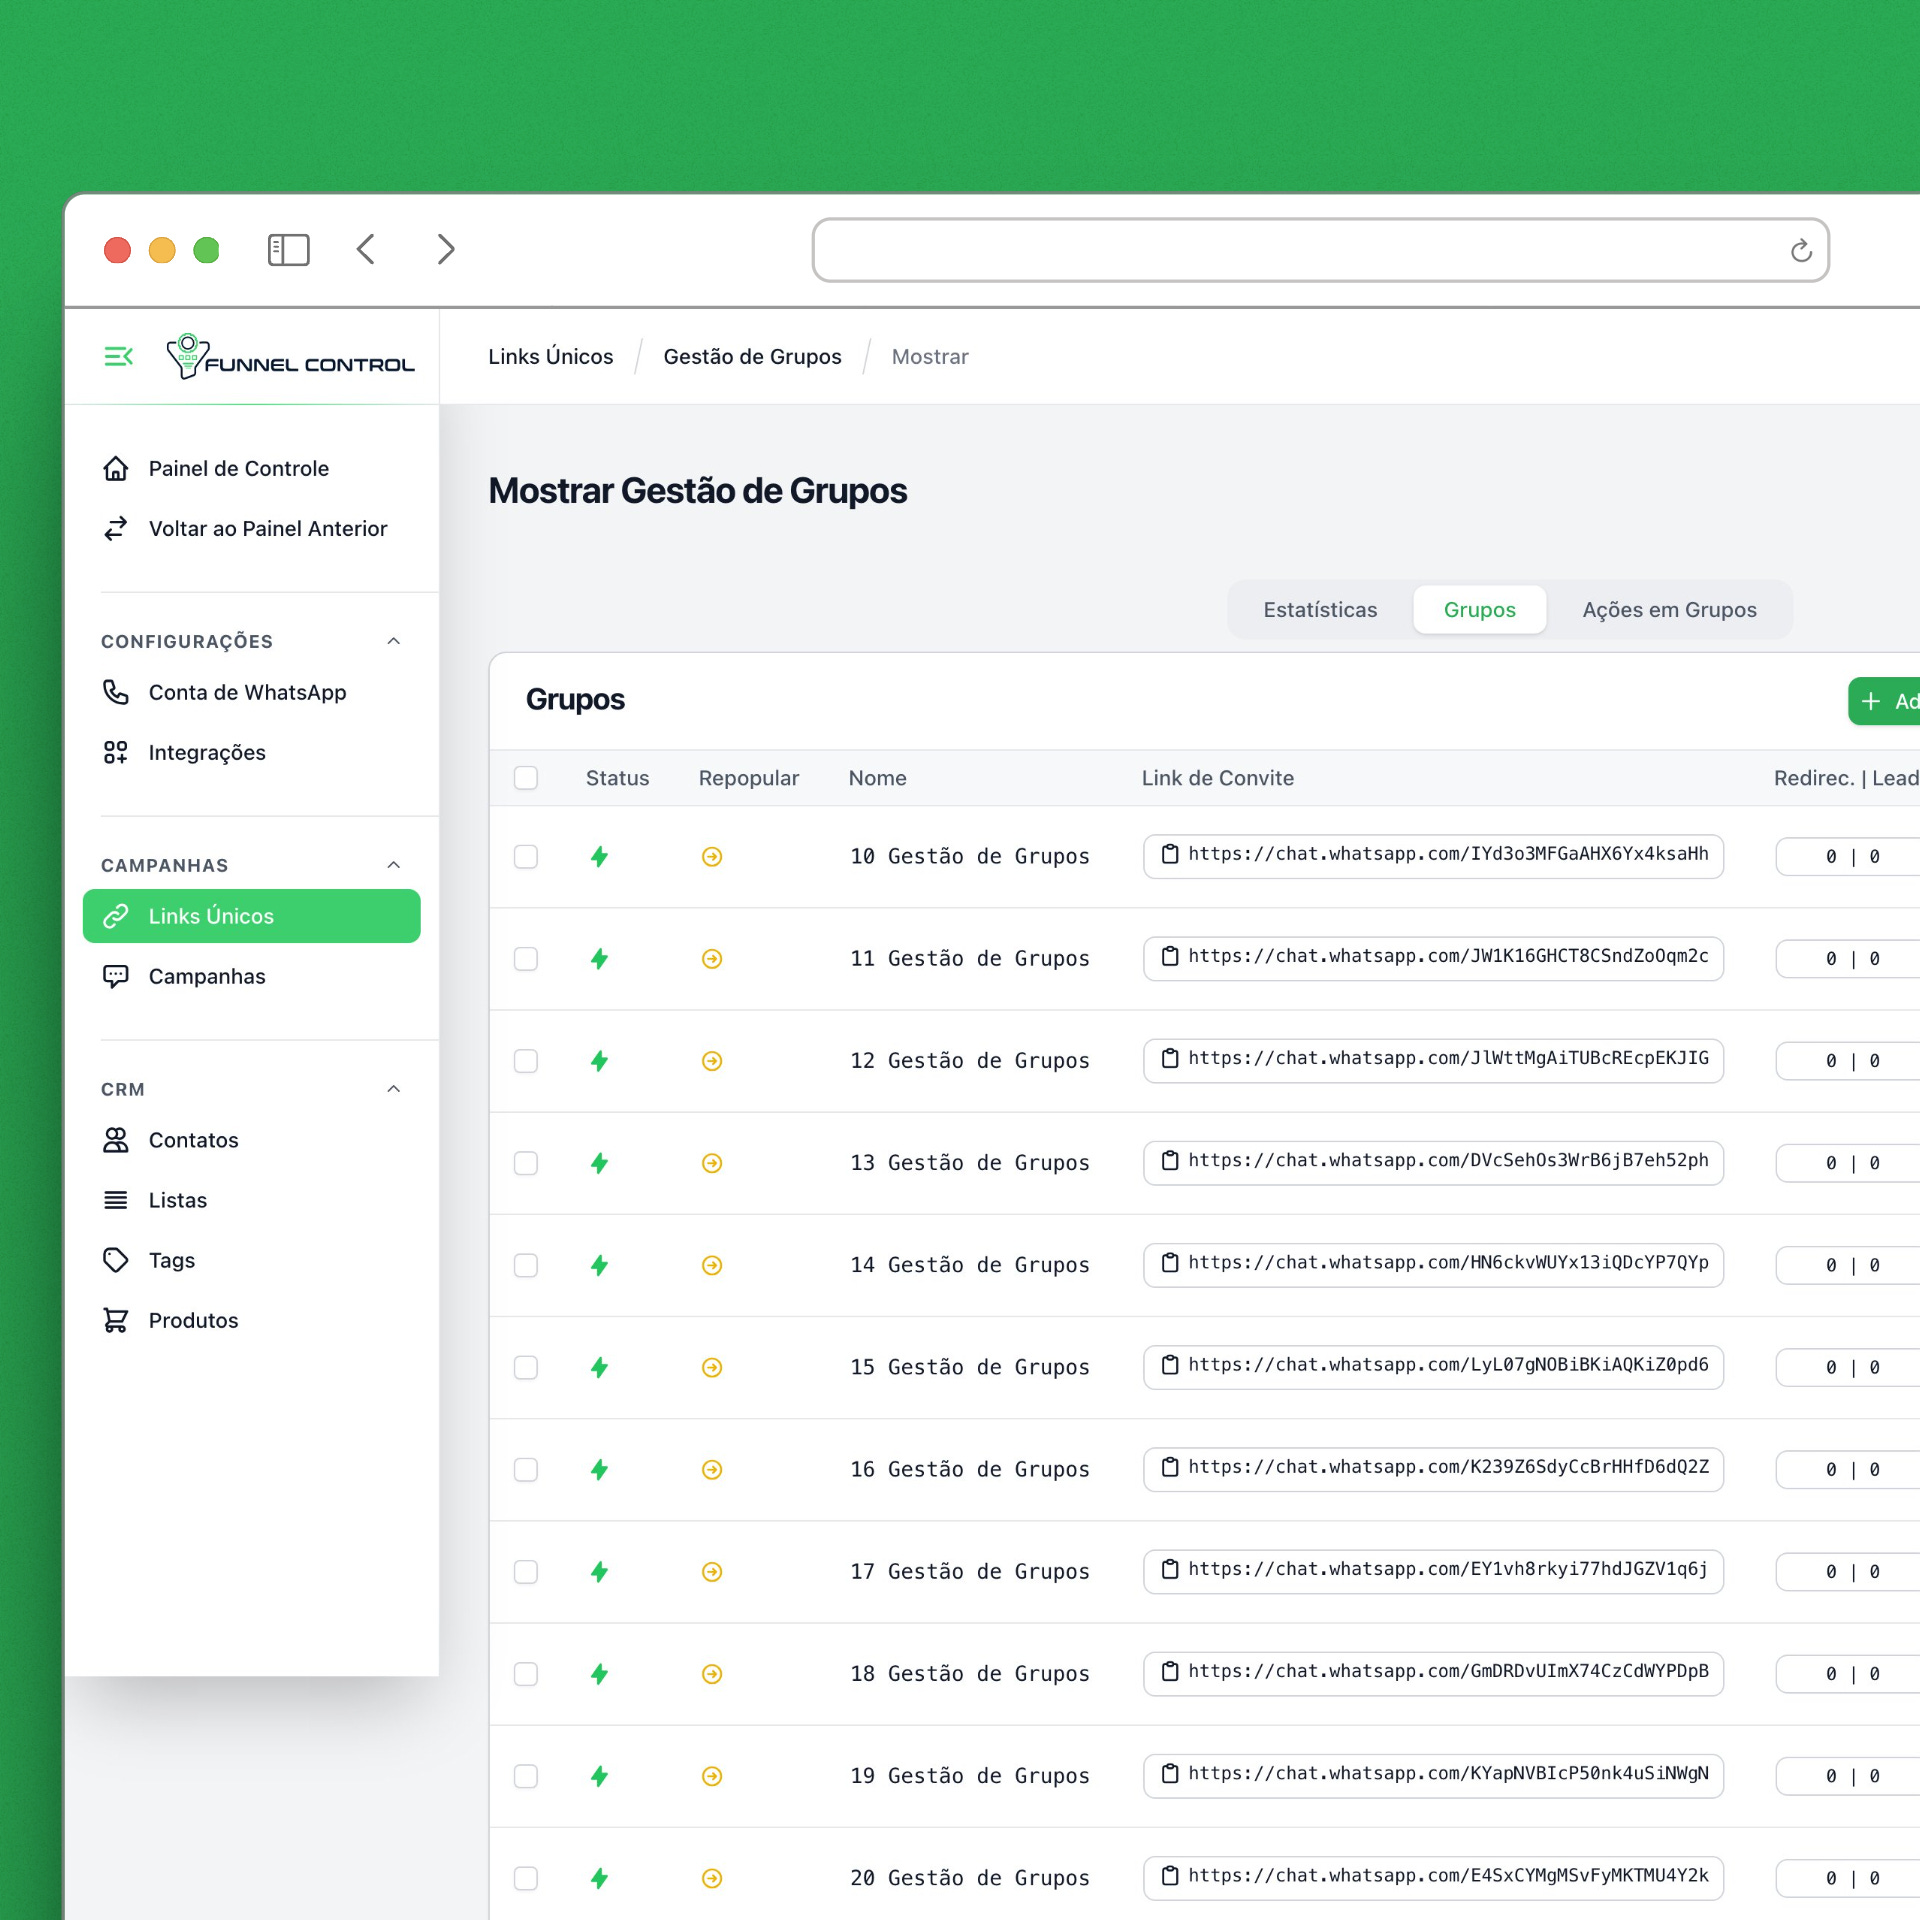
Task: Toggle the browser sidebar panel icon
Action: [288, 249]
